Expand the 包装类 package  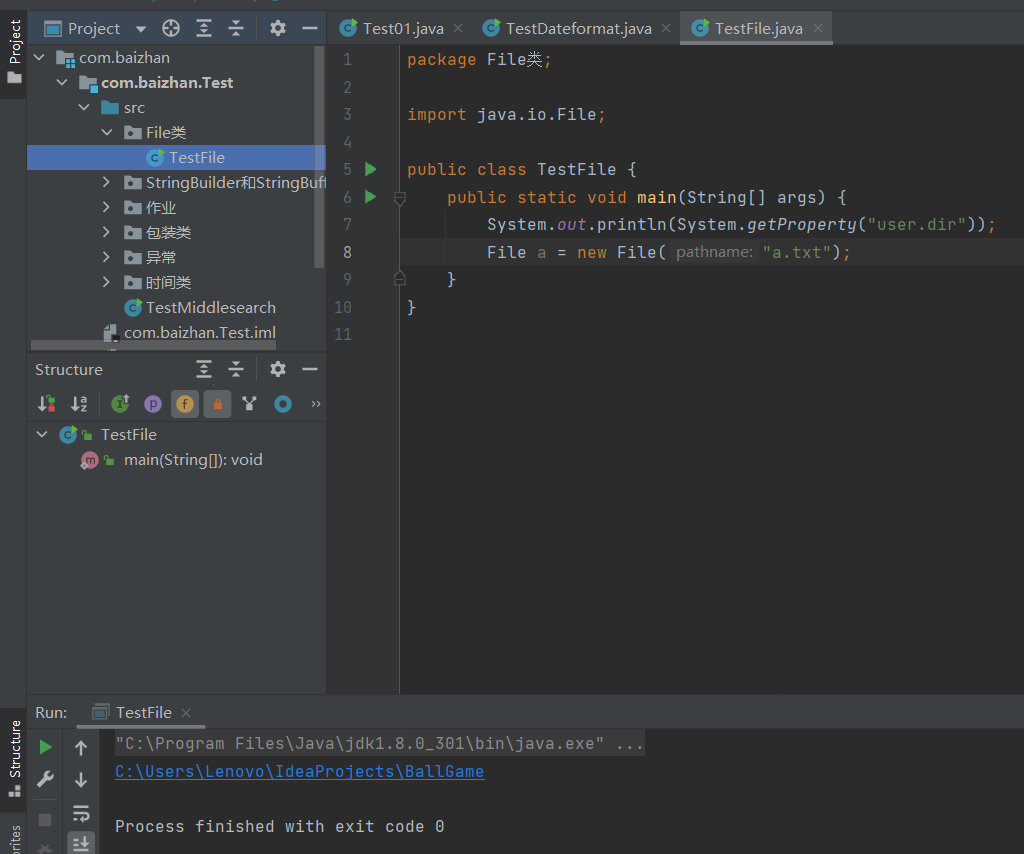tap(107, 232)
